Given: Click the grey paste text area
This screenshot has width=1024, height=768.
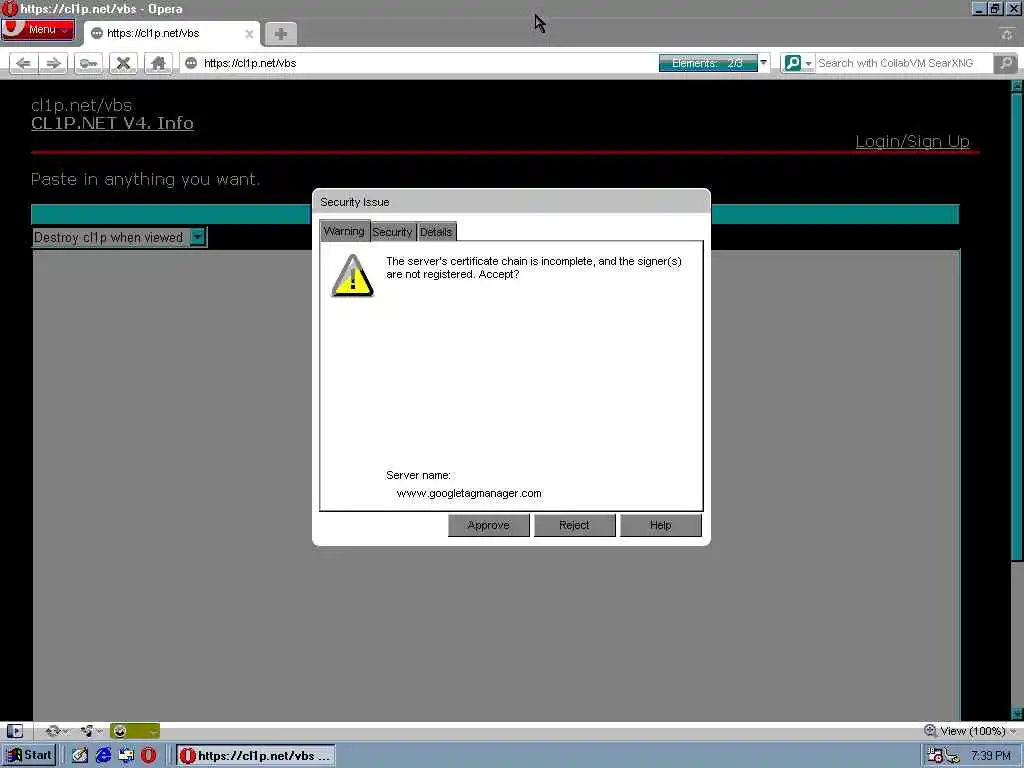Looking at the screenshot, I should 496,484.
